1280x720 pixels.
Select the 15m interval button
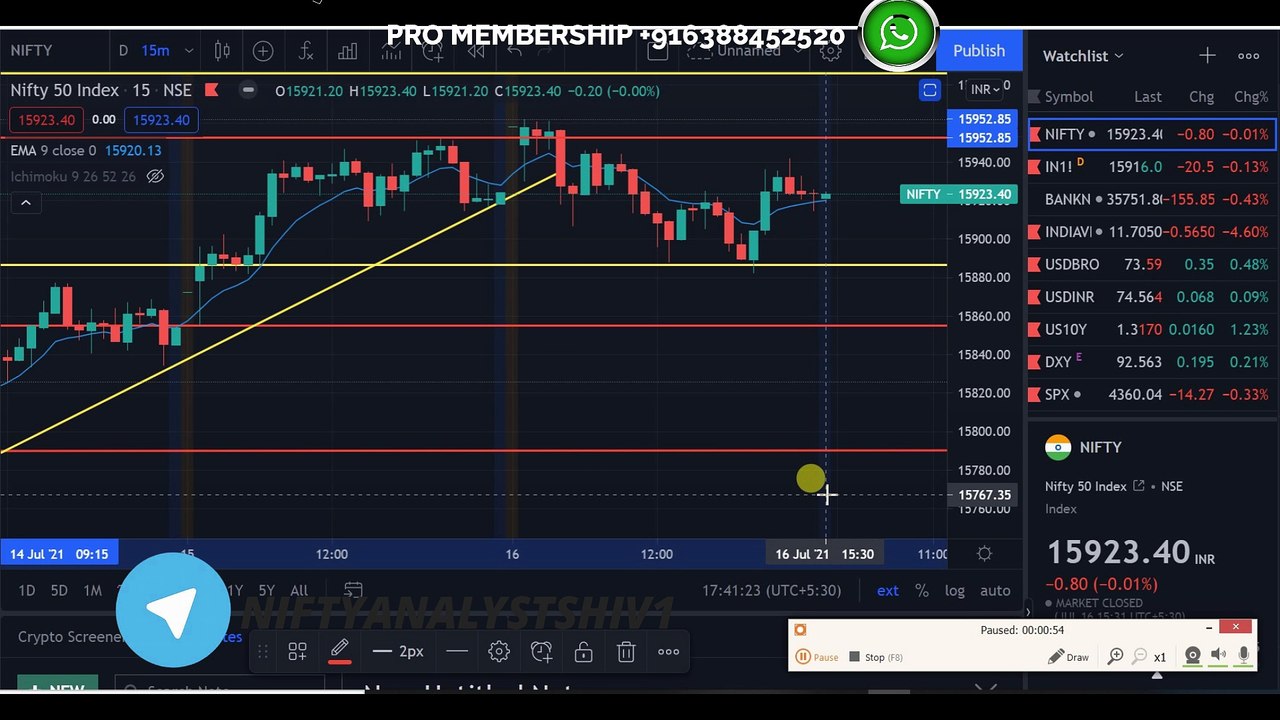pyautogui.click(x=155, y=51)
